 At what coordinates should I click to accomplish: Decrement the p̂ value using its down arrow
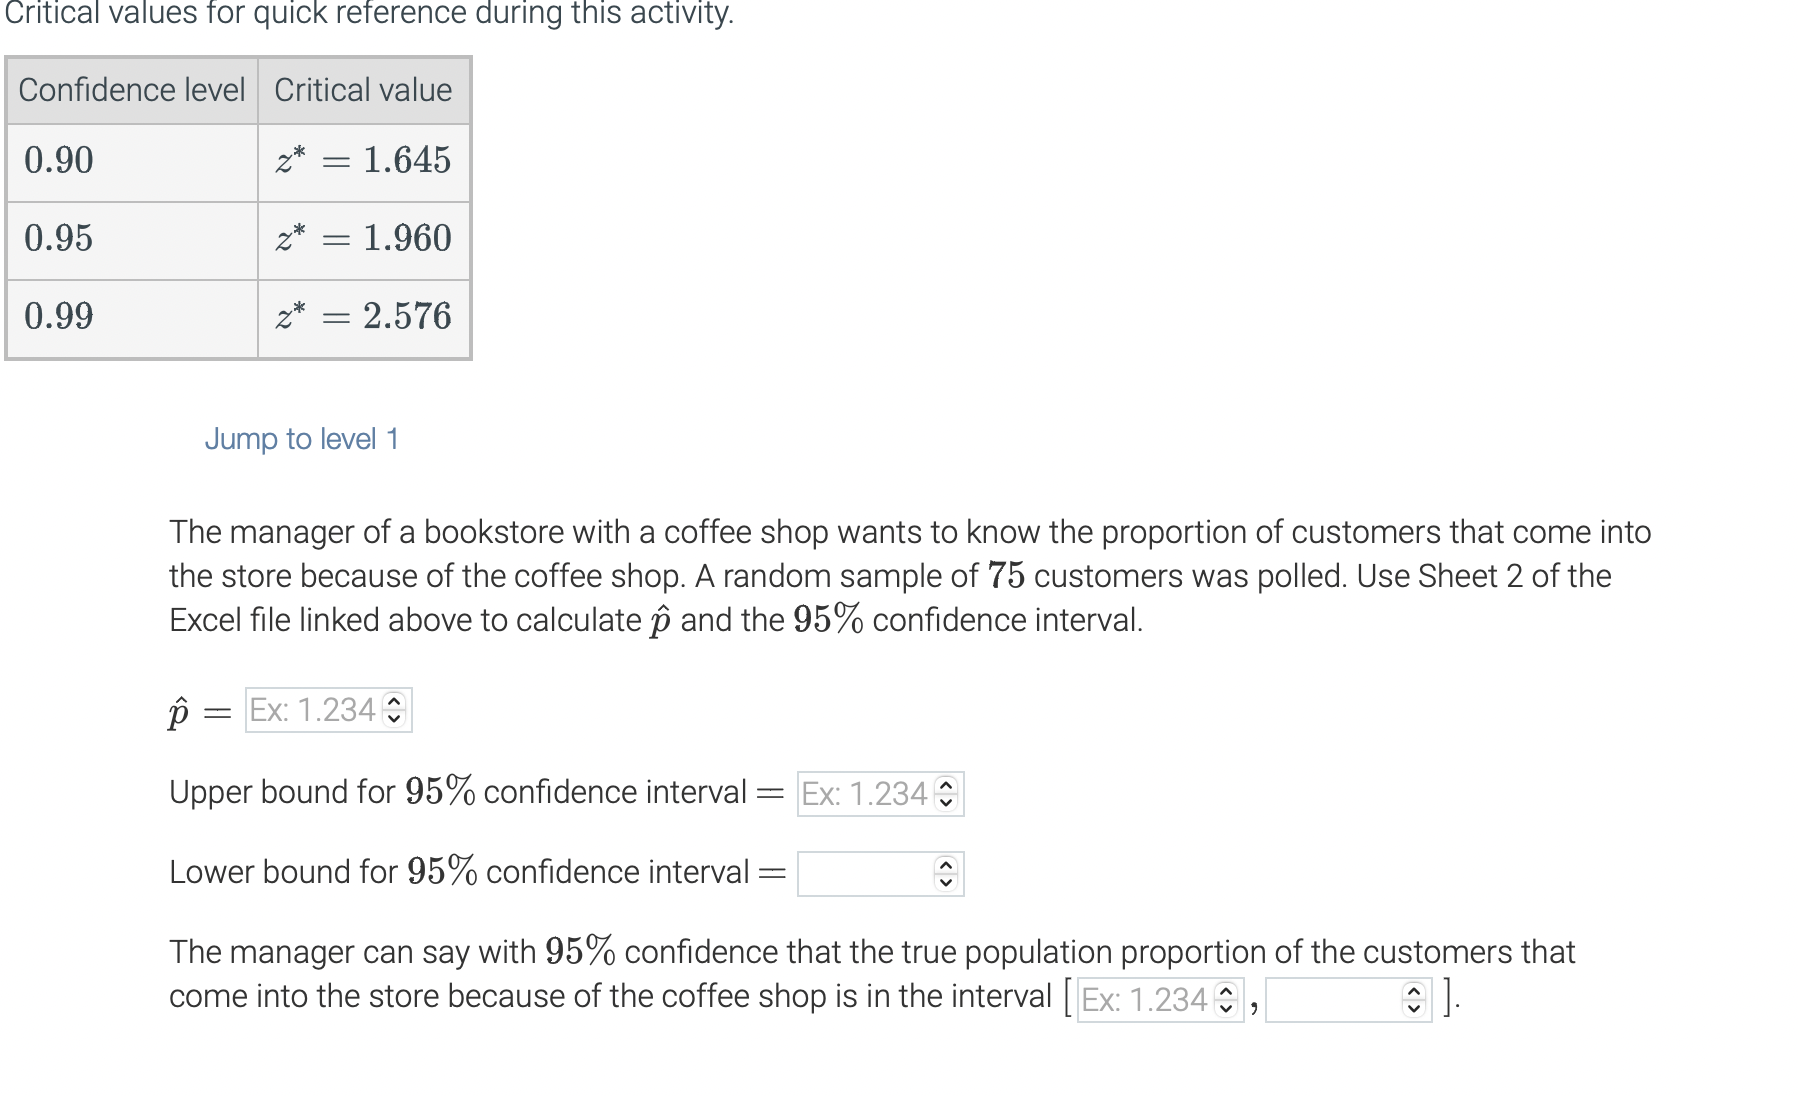[394, 717]
